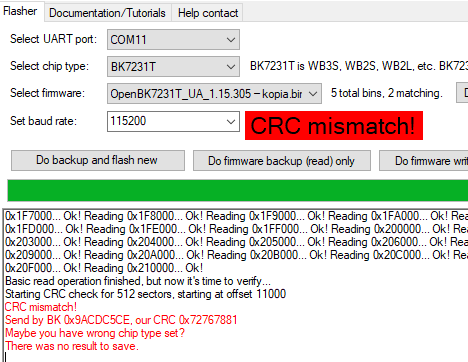Click the 5 total bins, 2 matching text
Image resolution: width=468 pixels, height=362 pixels.
click(x=386, y=93)
